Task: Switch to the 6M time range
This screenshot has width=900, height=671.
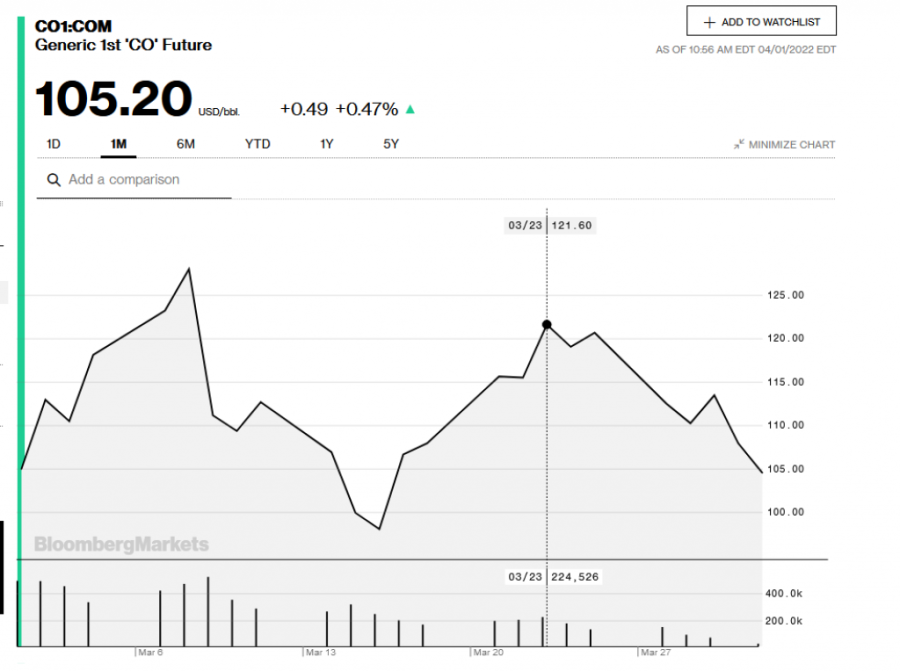Action: (x=186, y=144)
